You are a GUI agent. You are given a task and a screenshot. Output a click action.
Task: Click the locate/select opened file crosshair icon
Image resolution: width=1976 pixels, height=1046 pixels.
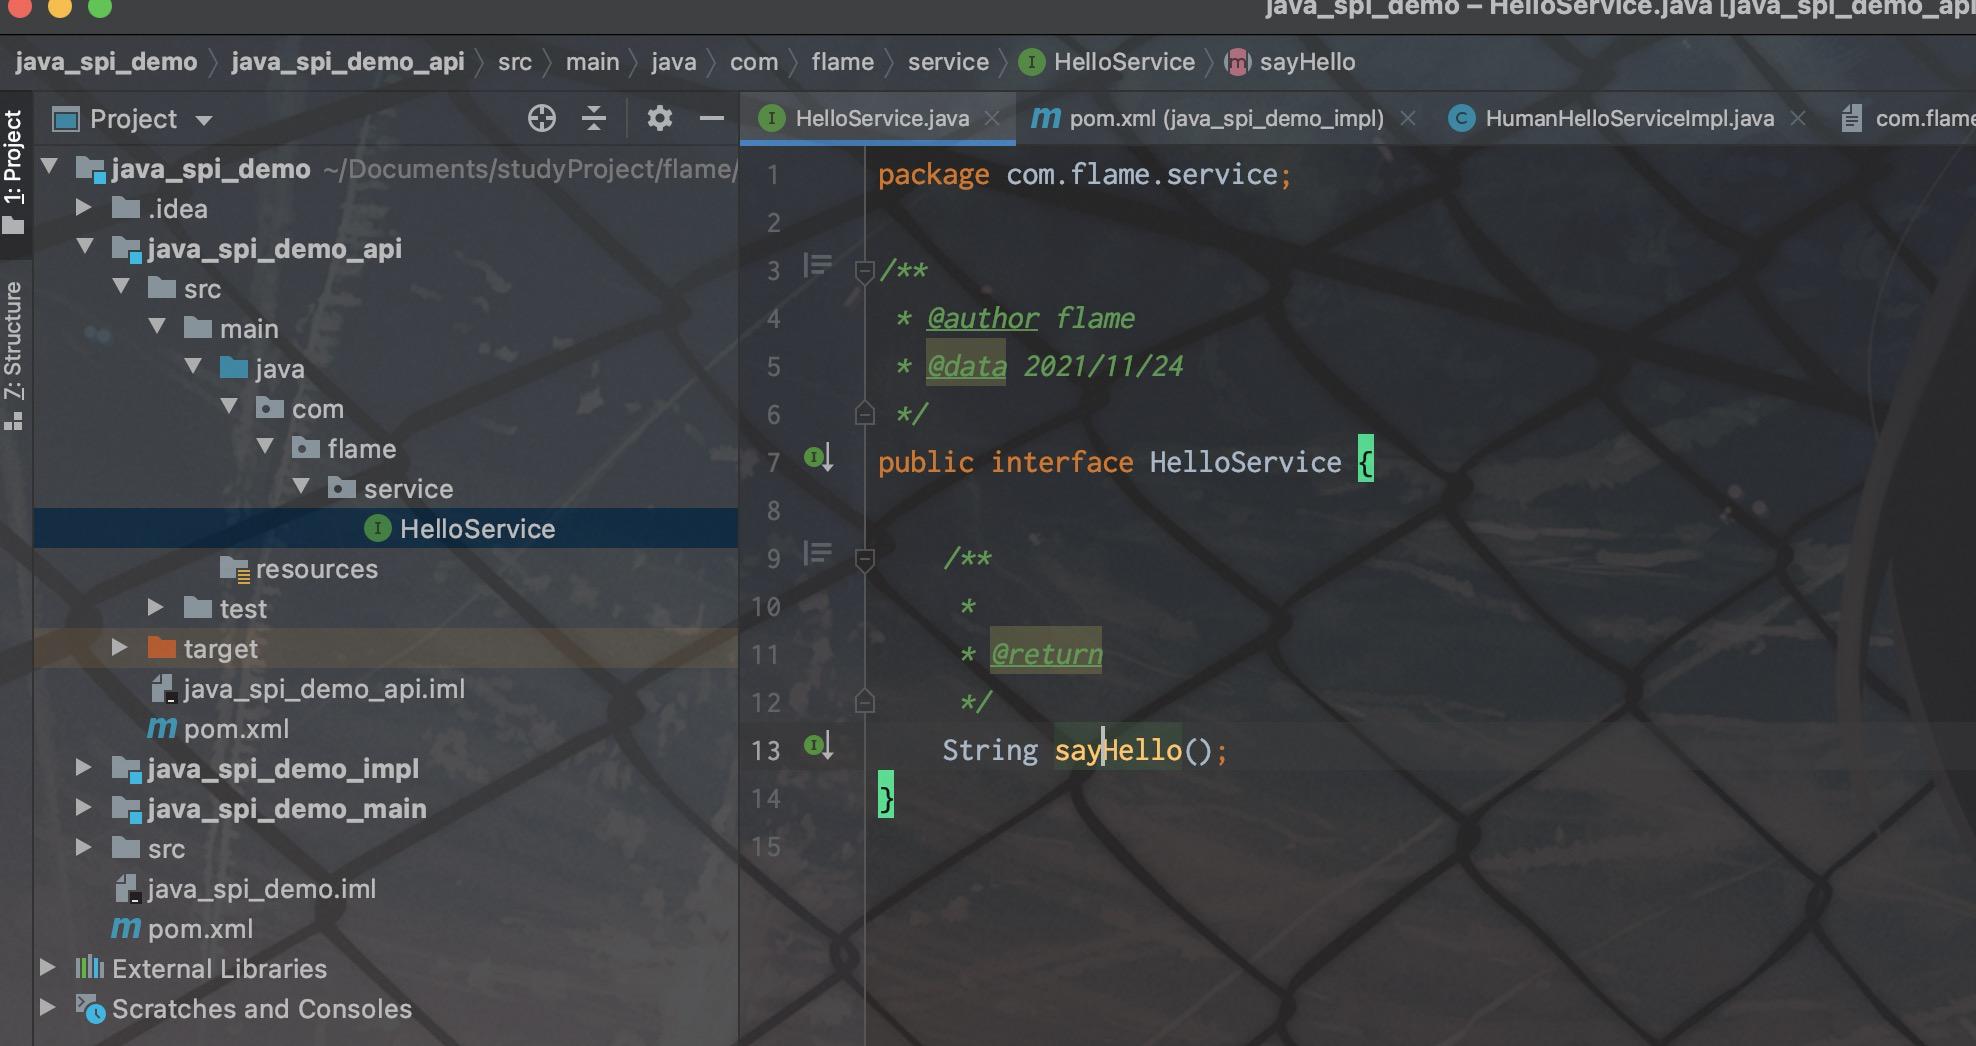[542, 119]
